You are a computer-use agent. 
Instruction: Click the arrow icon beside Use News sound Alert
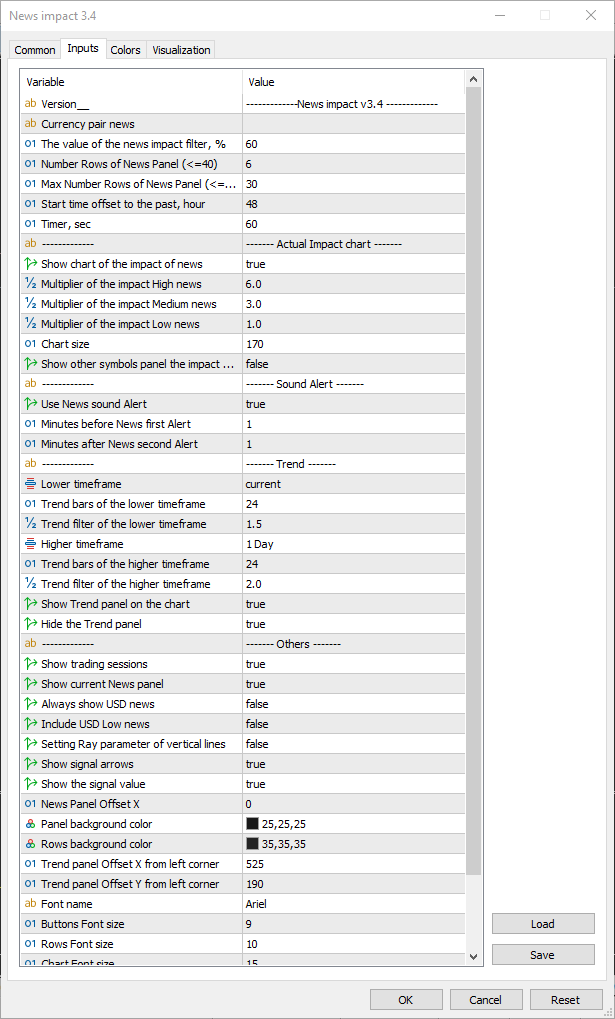[x=30, y=404]
